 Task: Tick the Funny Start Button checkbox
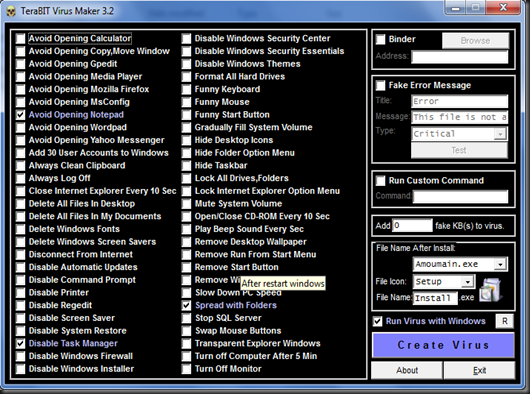point(187,115)
